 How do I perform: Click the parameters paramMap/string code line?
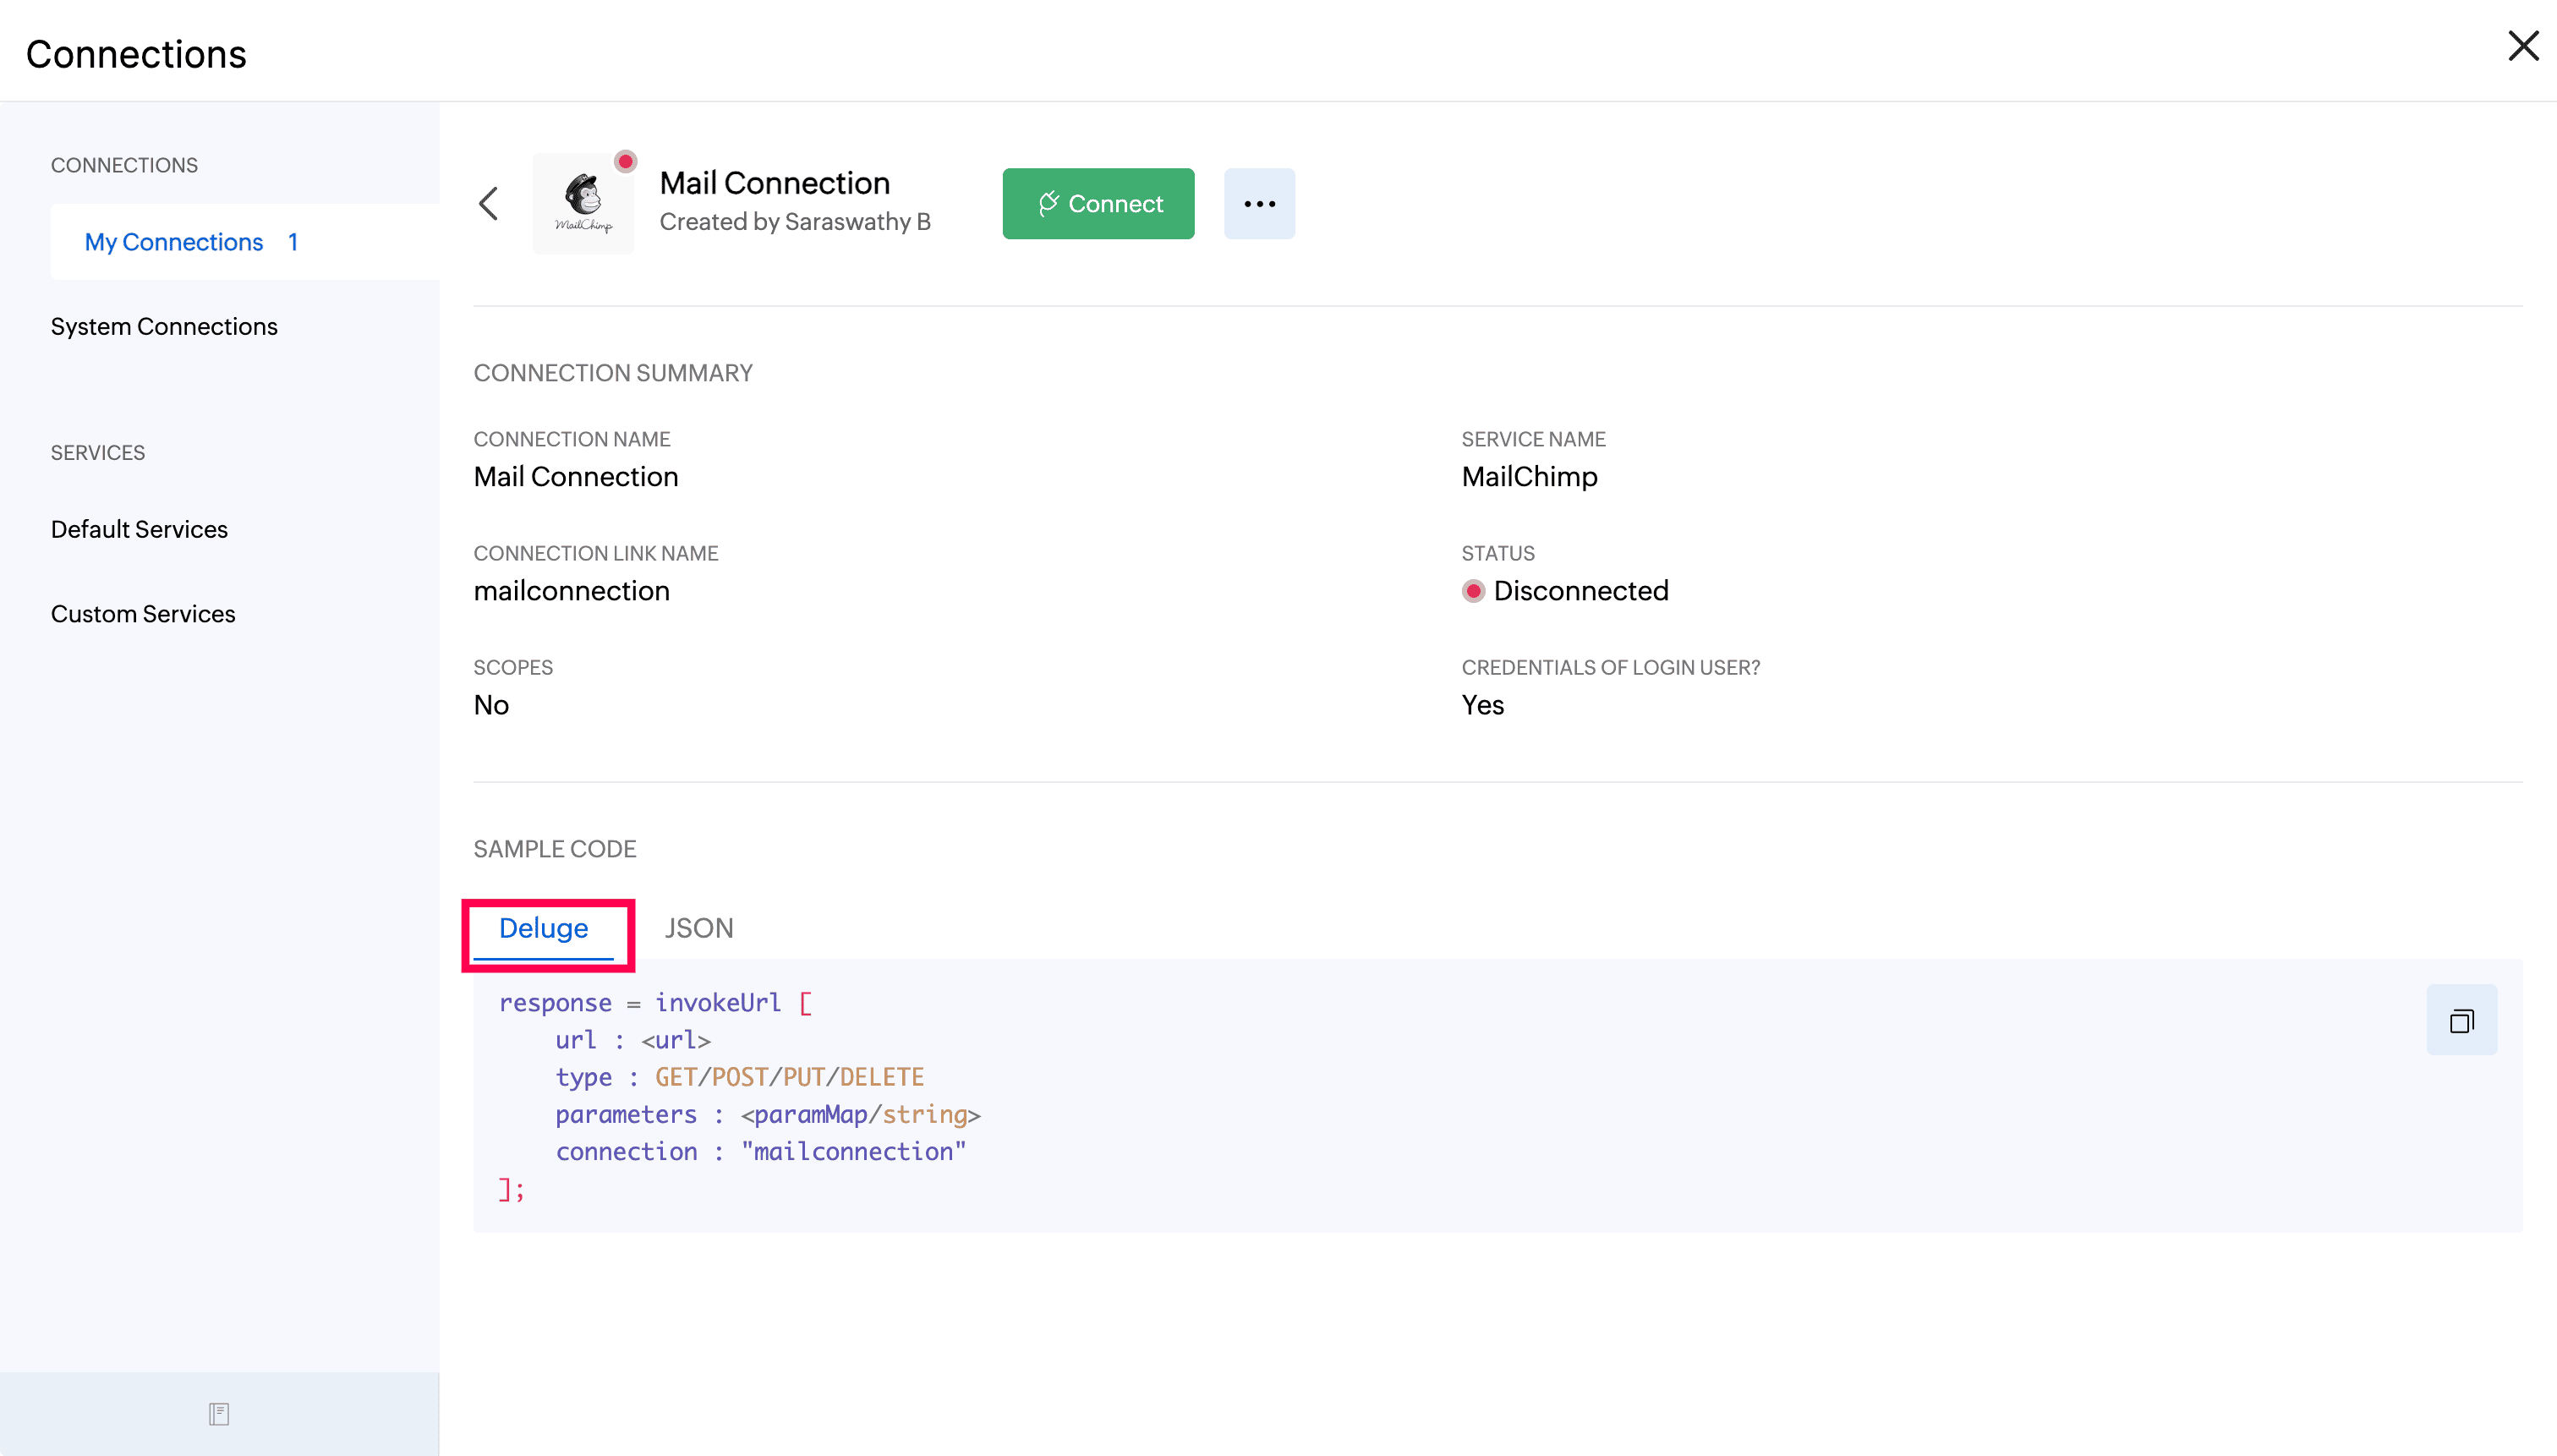click(768, 1115)
